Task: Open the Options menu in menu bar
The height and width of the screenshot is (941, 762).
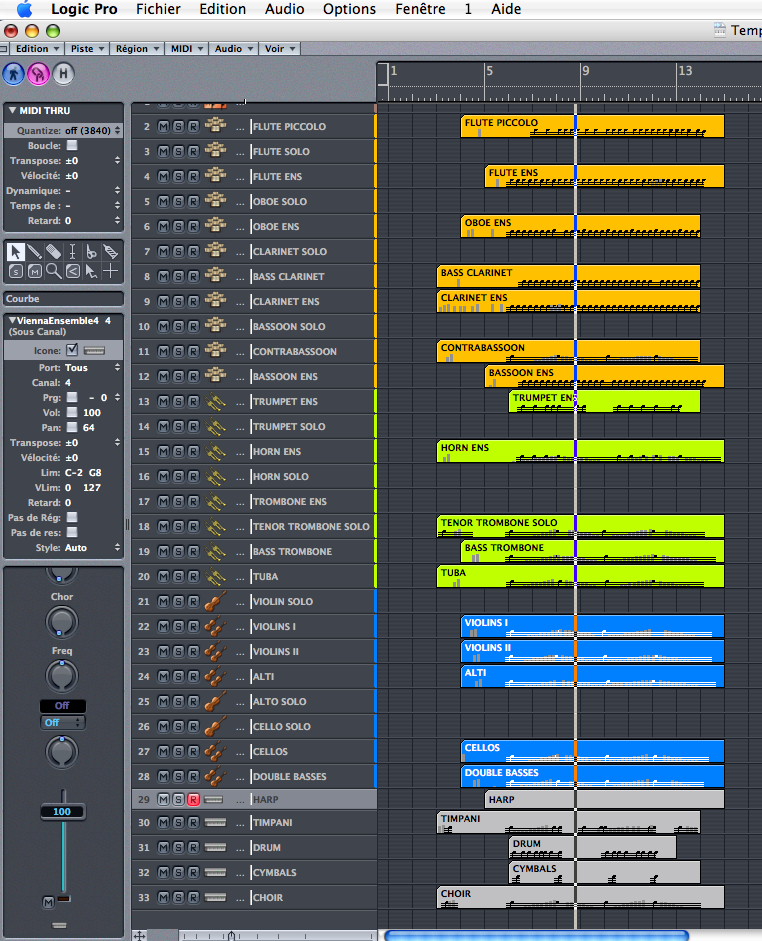Action: [349, 9]
